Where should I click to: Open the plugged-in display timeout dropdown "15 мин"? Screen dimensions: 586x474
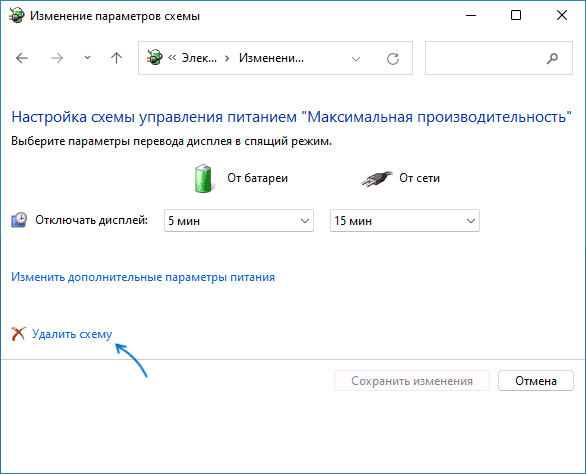coord(405,221)
